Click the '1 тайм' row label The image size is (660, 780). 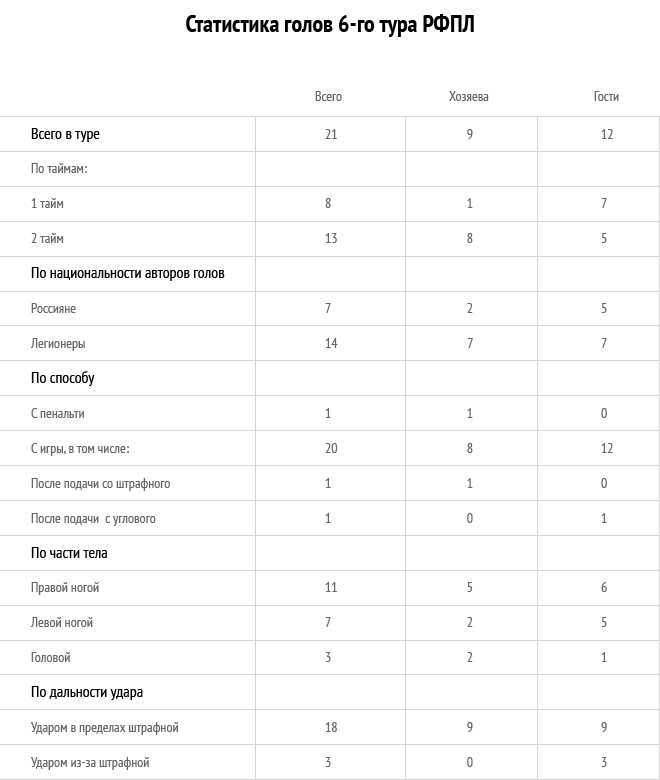[x=47, y=203]
